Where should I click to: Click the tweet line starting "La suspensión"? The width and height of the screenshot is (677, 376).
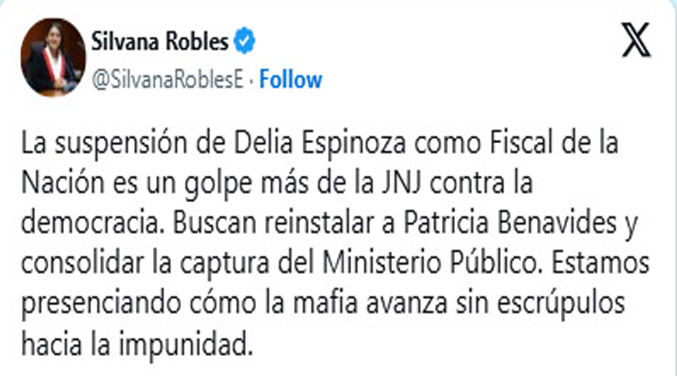point(320,143)
